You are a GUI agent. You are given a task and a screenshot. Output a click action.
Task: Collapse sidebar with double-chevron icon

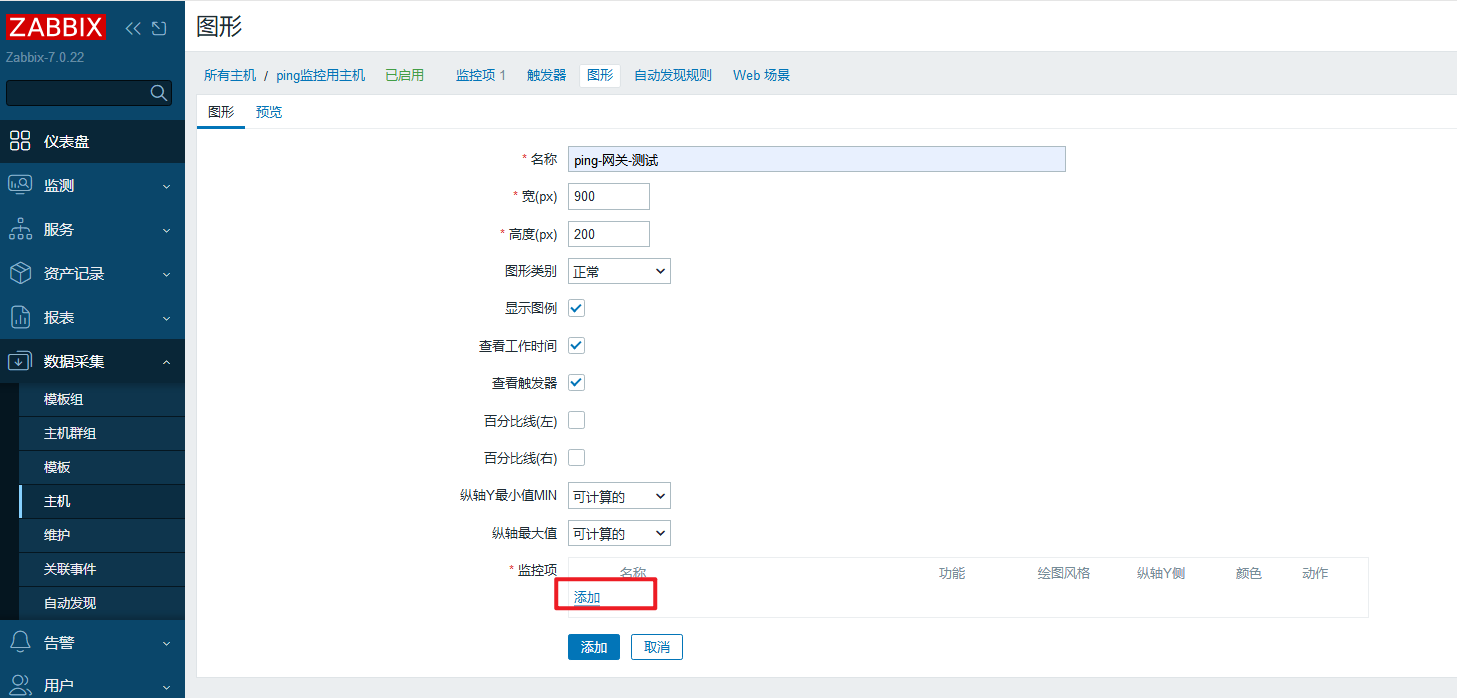pos(133,28)
